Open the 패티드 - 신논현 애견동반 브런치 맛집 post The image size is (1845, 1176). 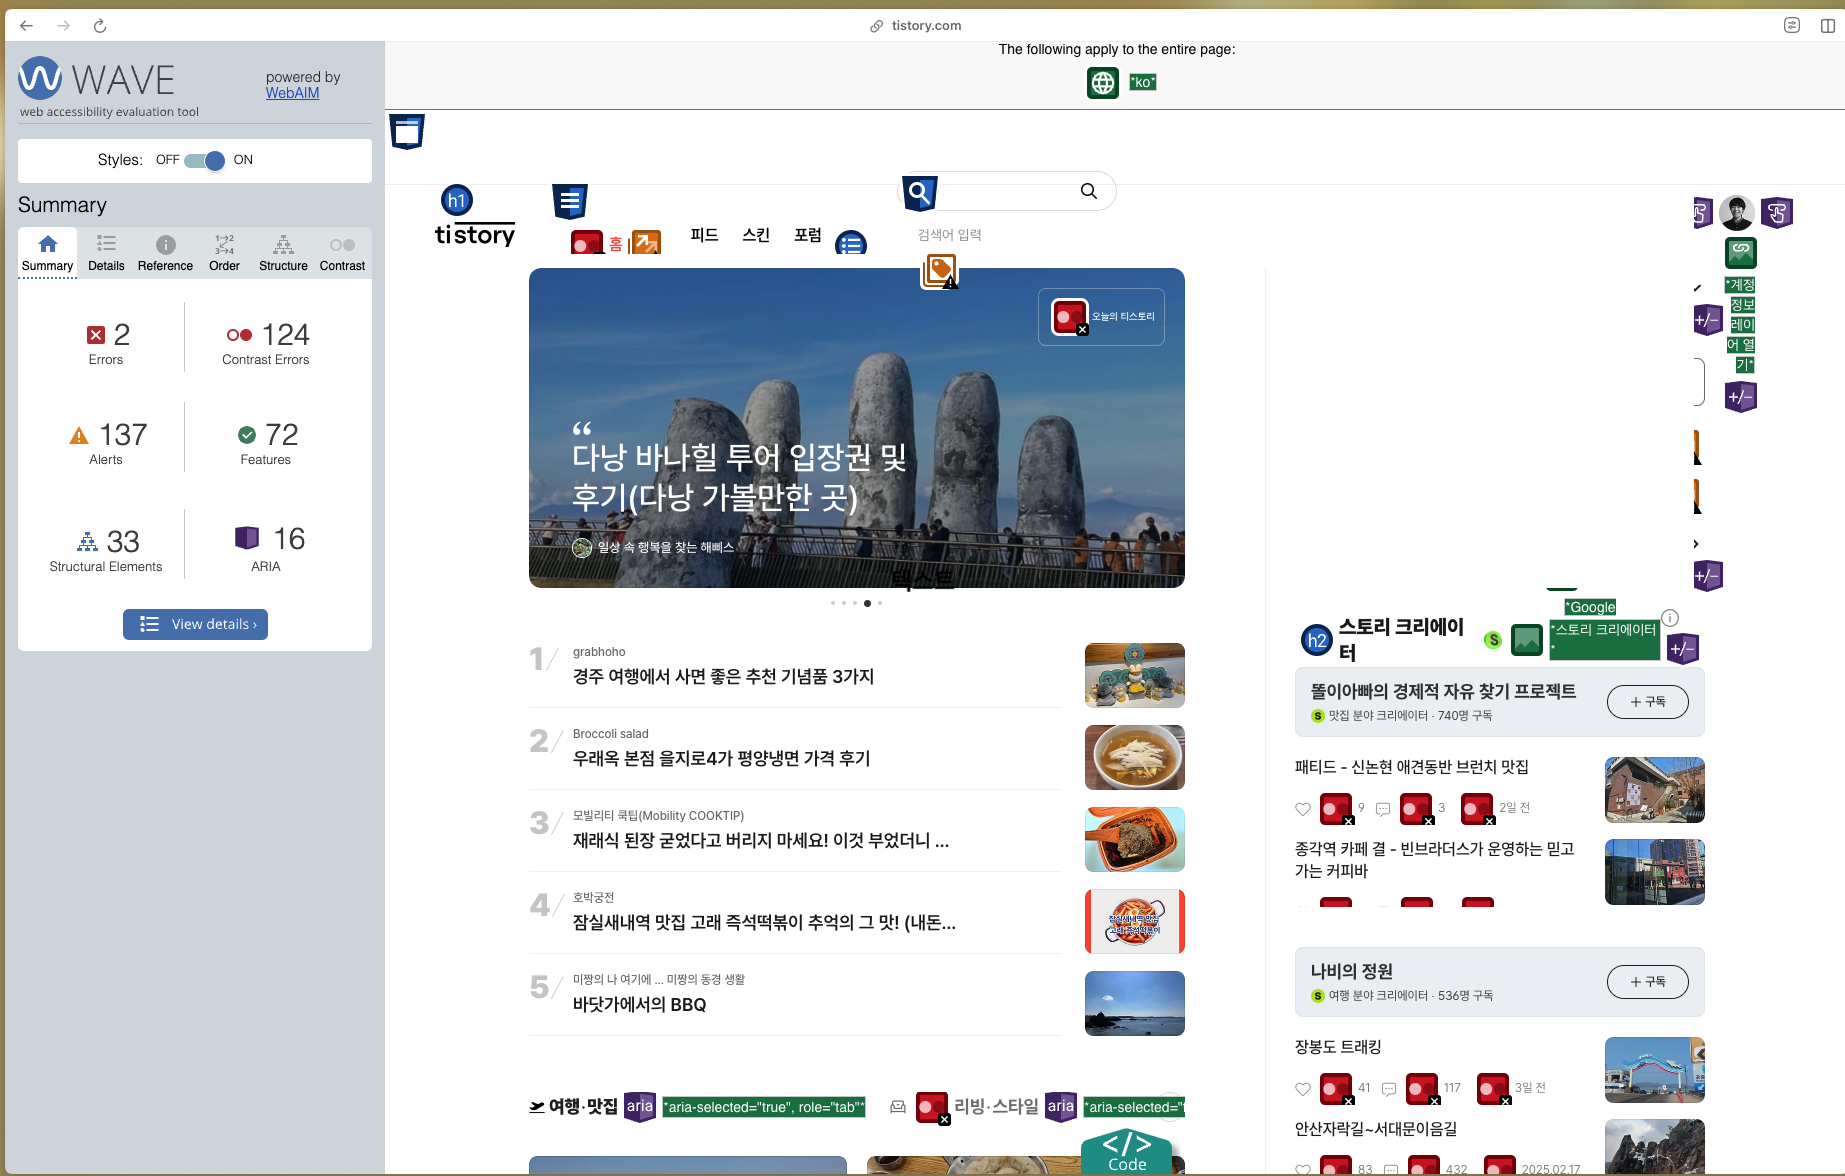pos(1411,767)
